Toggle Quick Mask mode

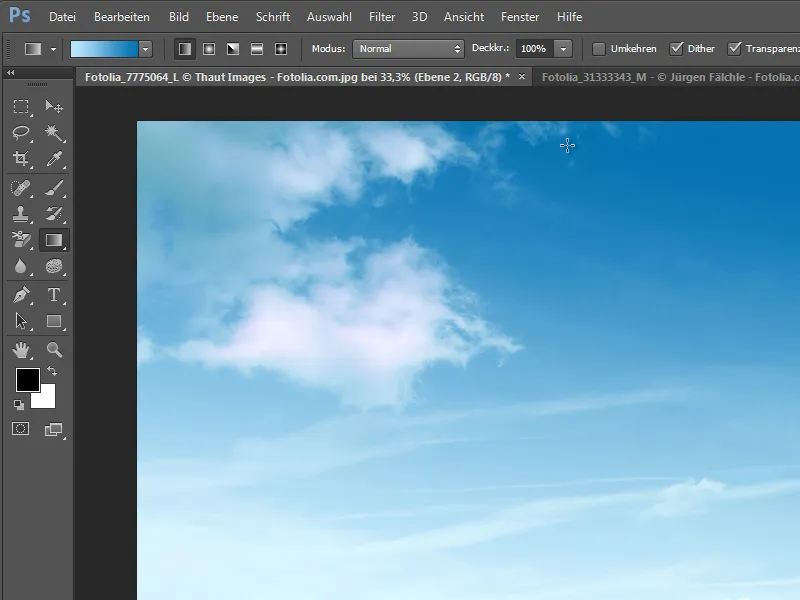pyautogui.click(x=21, y=429)
